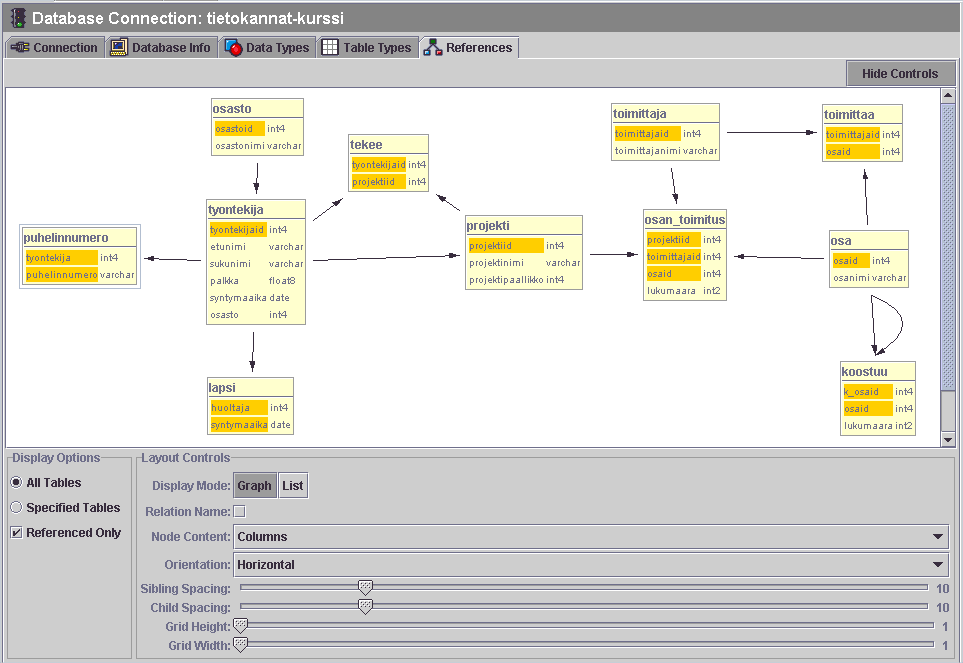Click the osastoid key column in osasto
Image resolution: width=963 pixels, height=663 pixels.
240,128
